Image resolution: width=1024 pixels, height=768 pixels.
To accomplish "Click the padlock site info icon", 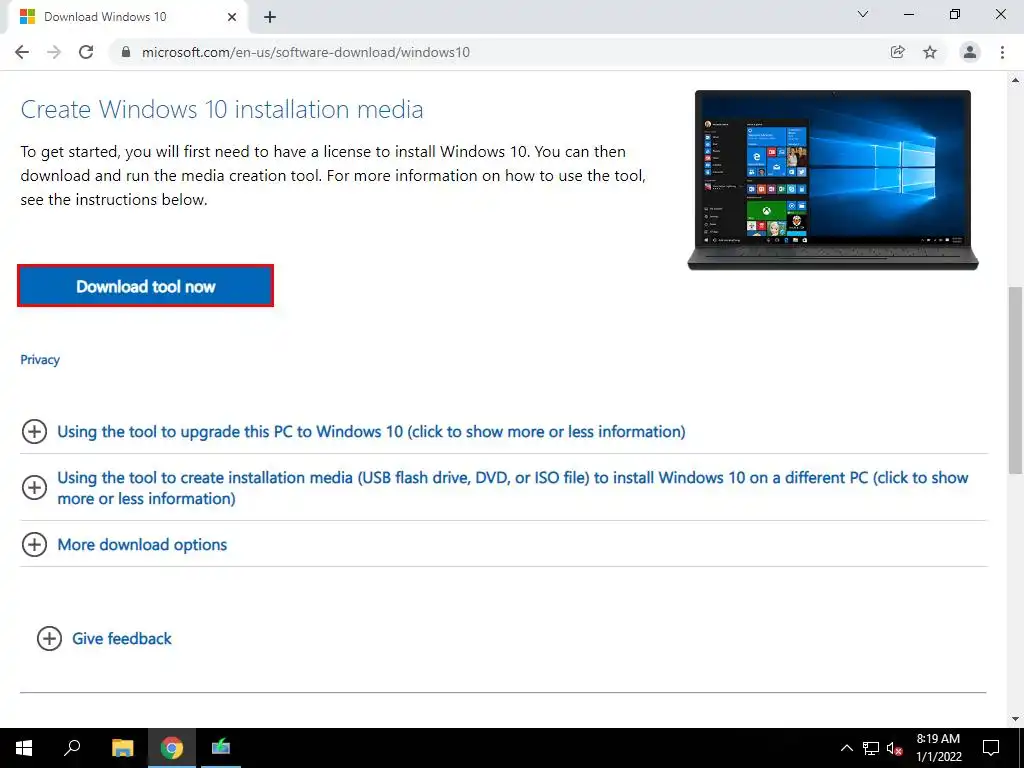I will [x=126, y=52].
